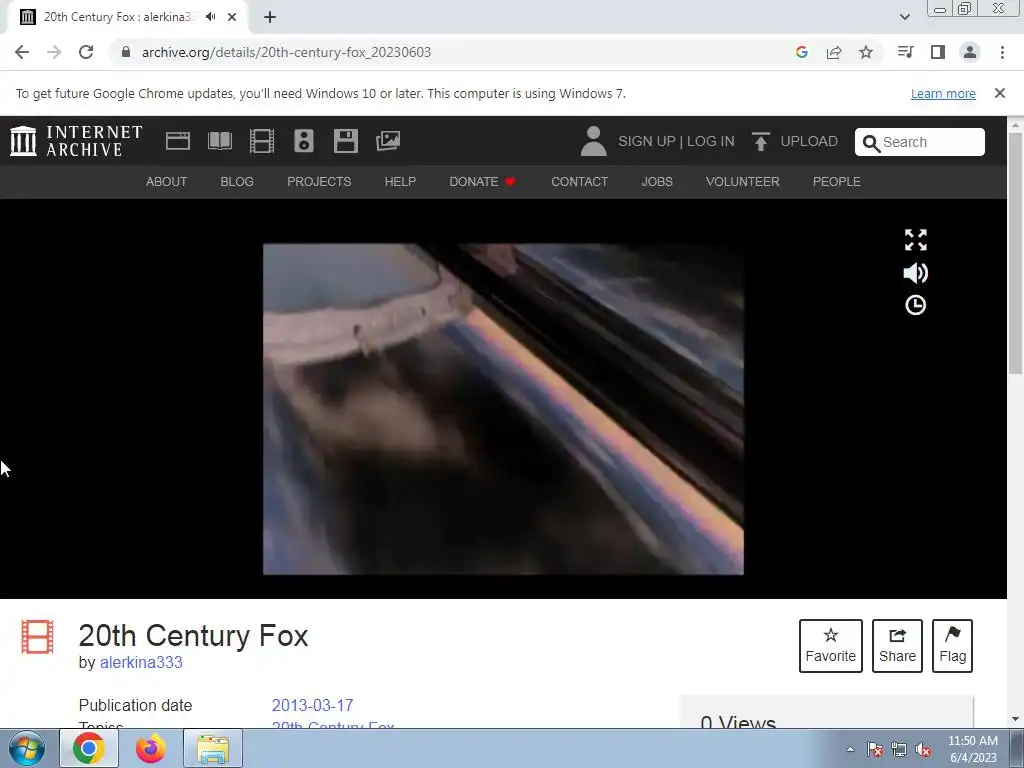The image size is (1024, 768).
Task: Click Learn more about Chrome updates
Action: (x=943, y=93)
